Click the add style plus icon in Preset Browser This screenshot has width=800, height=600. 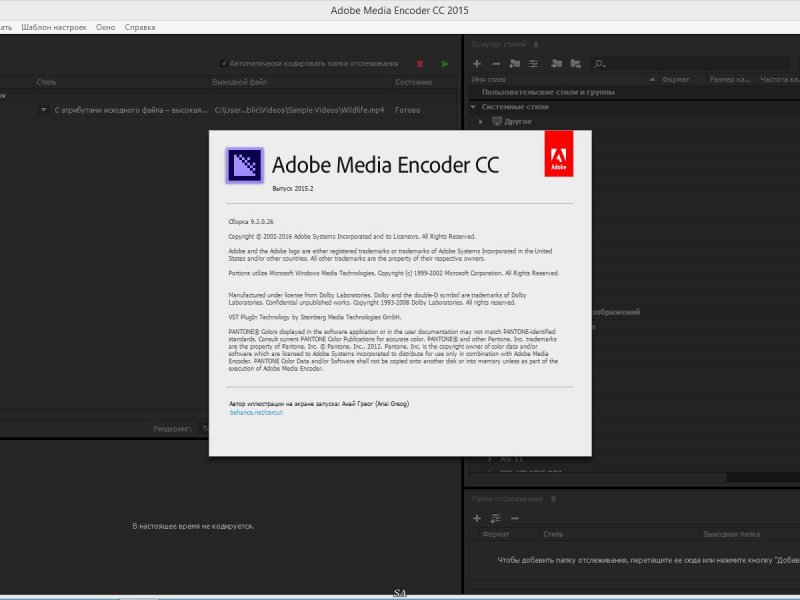pyautogui.click(x=477, y=64)
